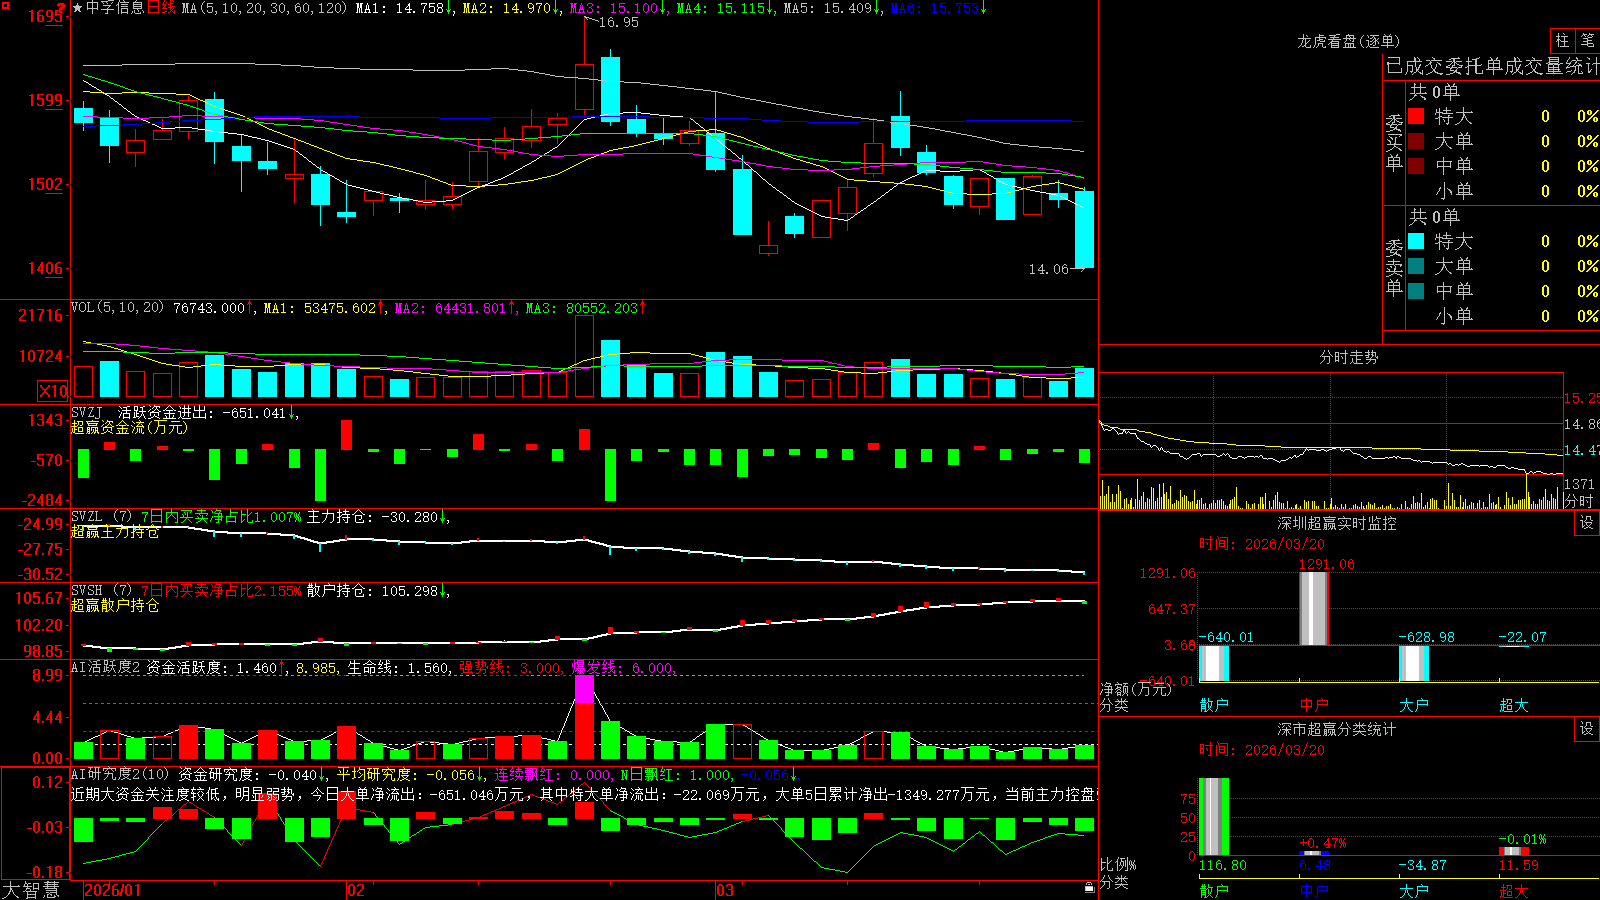Viewport: 1600px width, 900px height.
Task: Click the padlock icon at chart bottom-right
Action: 1090,887
